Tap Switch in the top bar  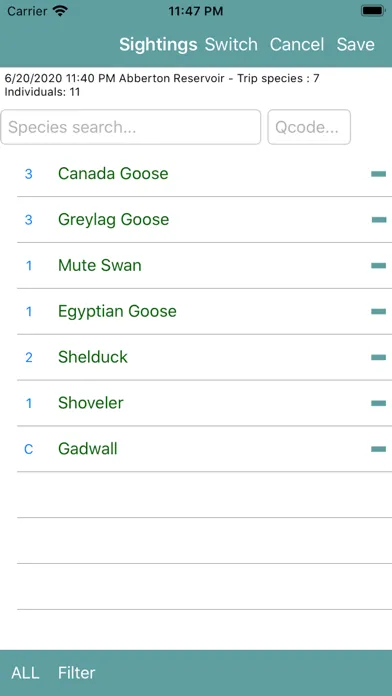click(x=231, y=44)
